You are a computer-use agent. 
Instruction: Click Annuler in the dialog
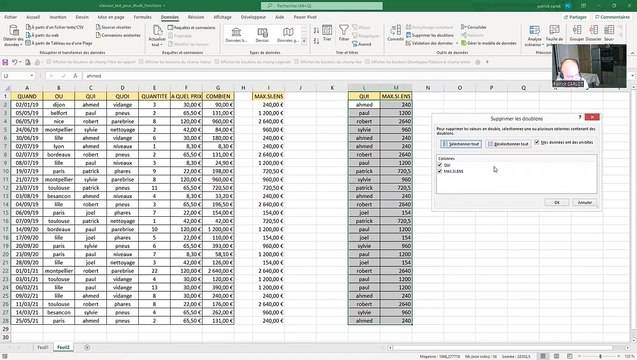click(x=585, y=202)
